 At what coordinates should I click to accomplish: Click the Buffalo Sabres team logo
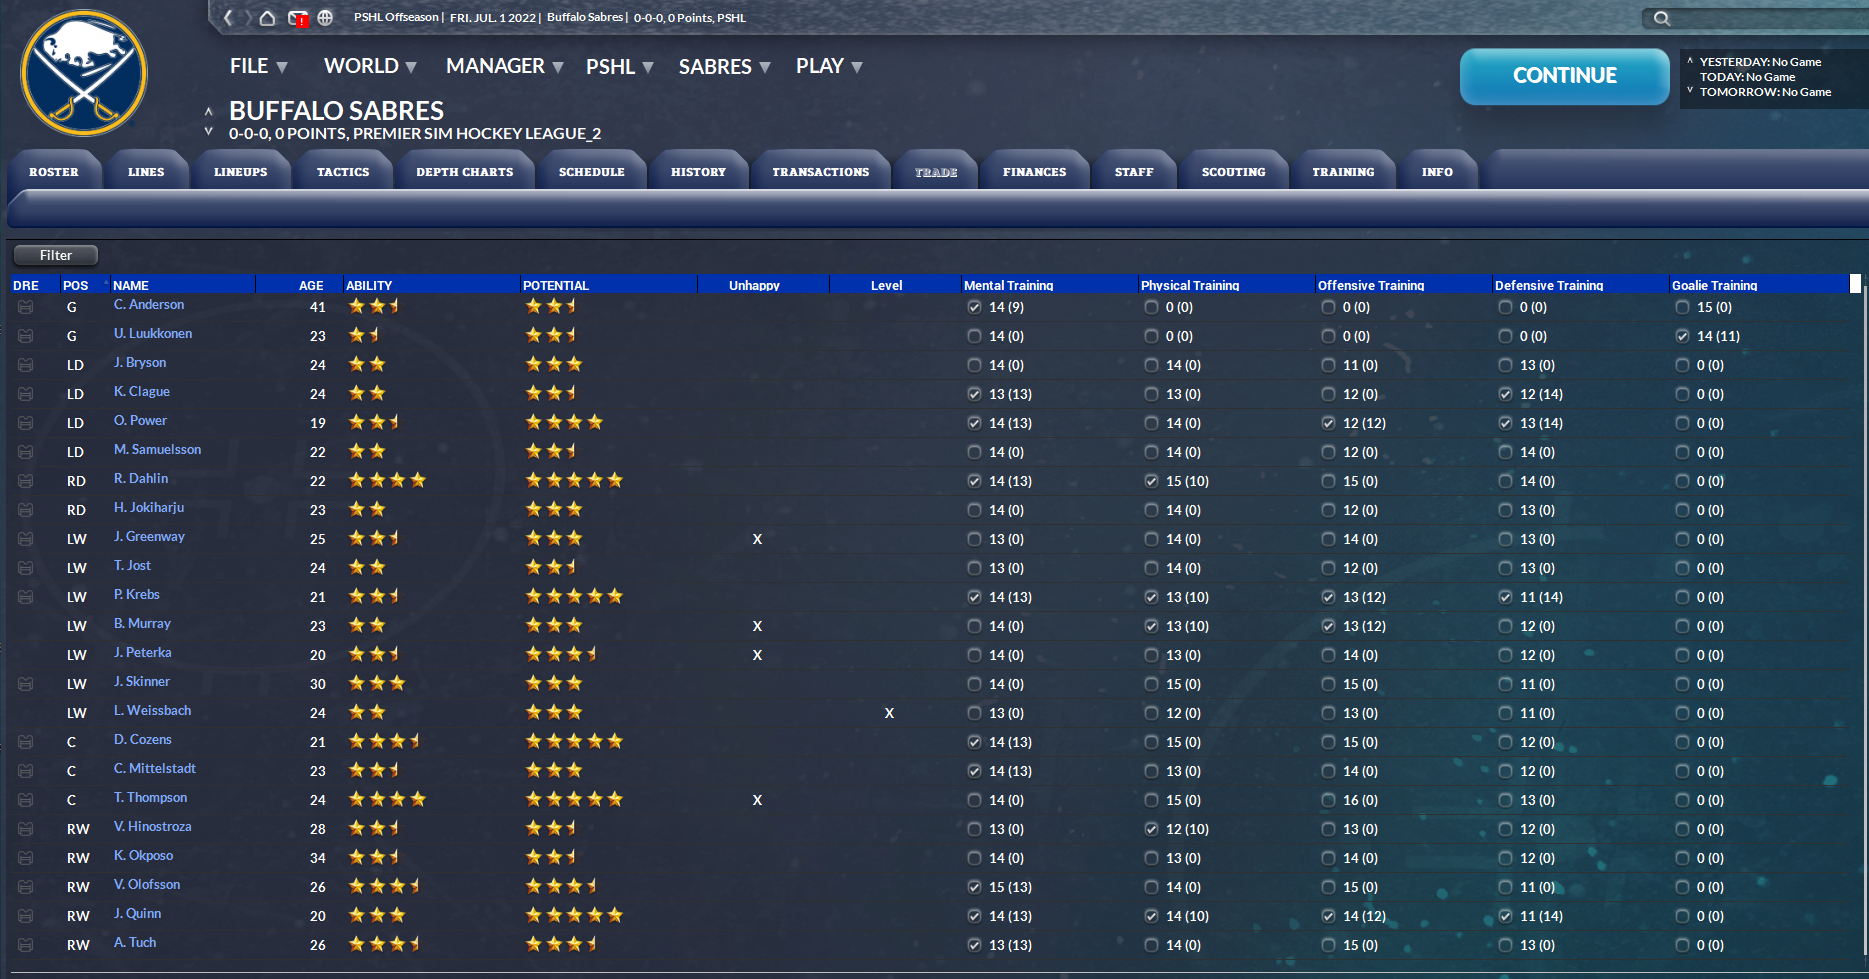[x=84, y=73]
